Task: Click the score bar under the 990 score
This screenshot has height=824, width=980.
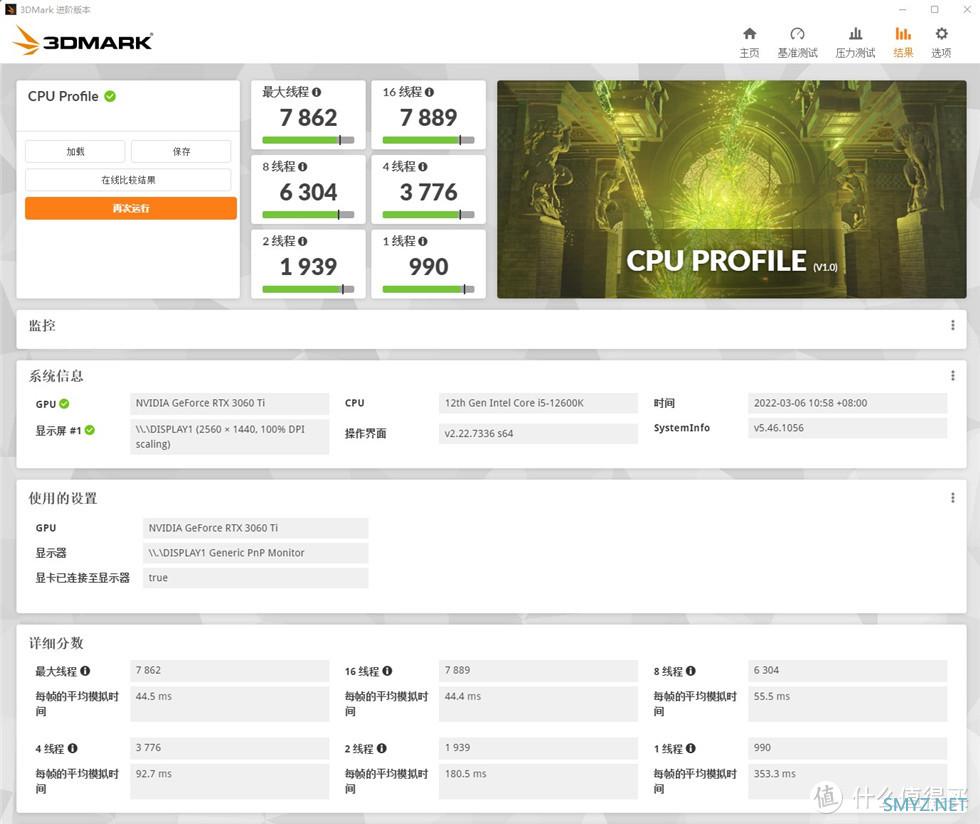Action: (x=429, y=289)
